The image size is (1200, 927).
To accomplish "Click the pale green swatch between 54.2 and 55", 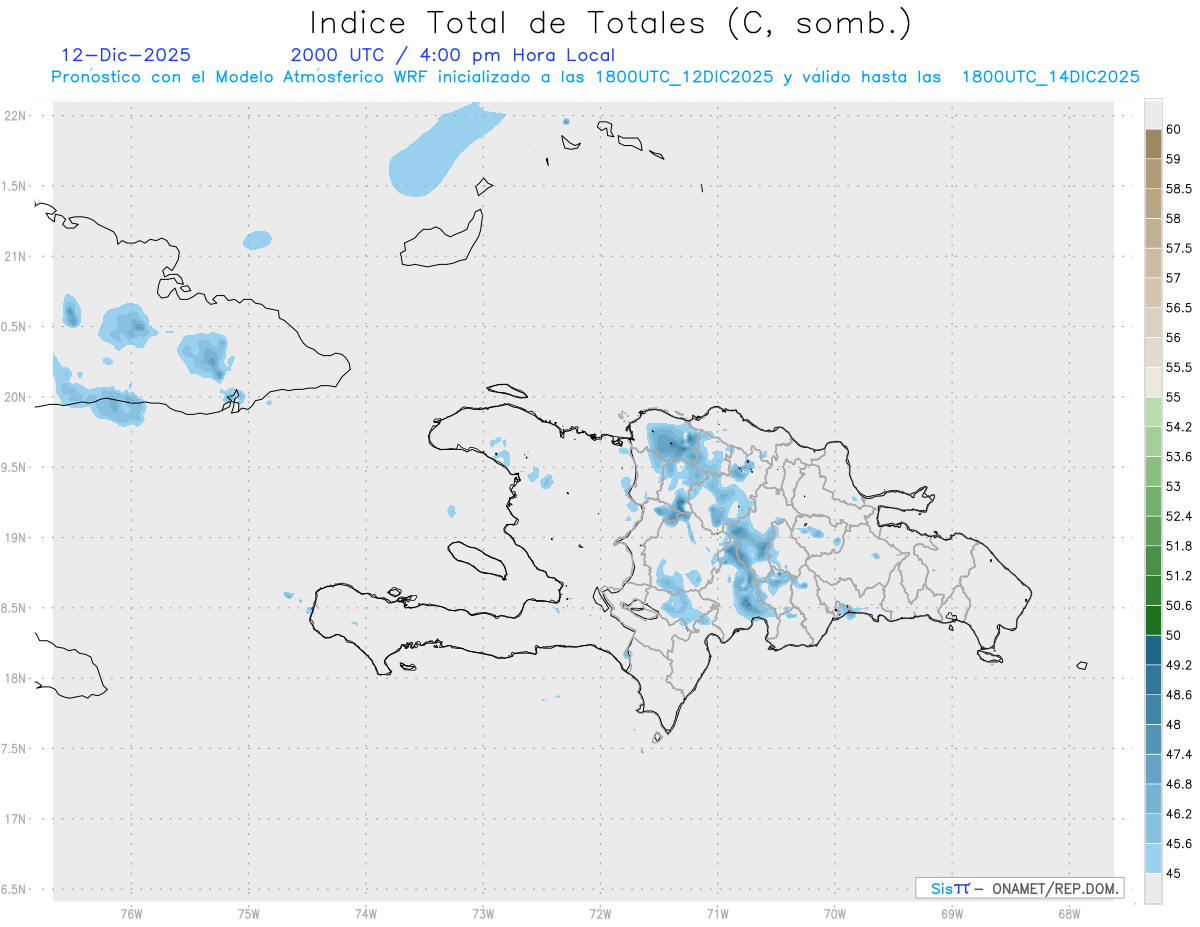I will click(1153, 412).
